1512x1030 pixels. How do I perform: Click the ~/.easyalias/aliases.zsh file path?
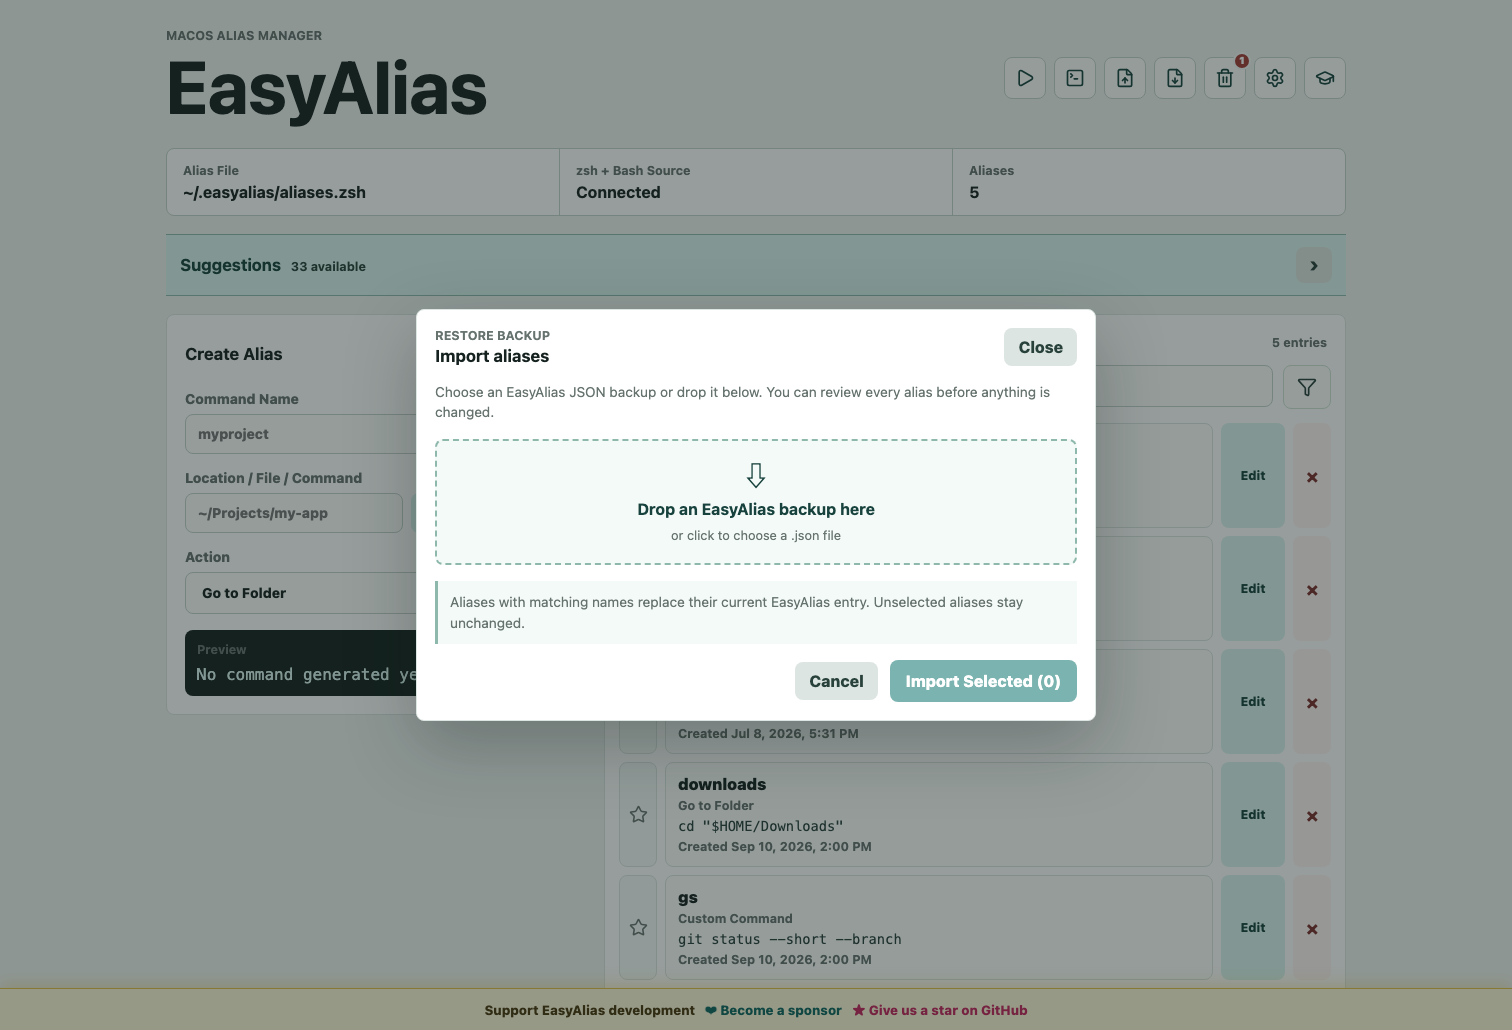(x=274, y=192)
